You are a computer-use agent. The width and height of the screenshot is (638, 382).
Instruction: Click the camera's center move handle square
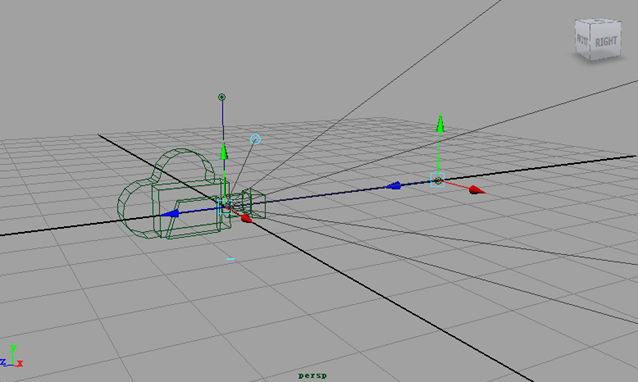tap(225, 207)
